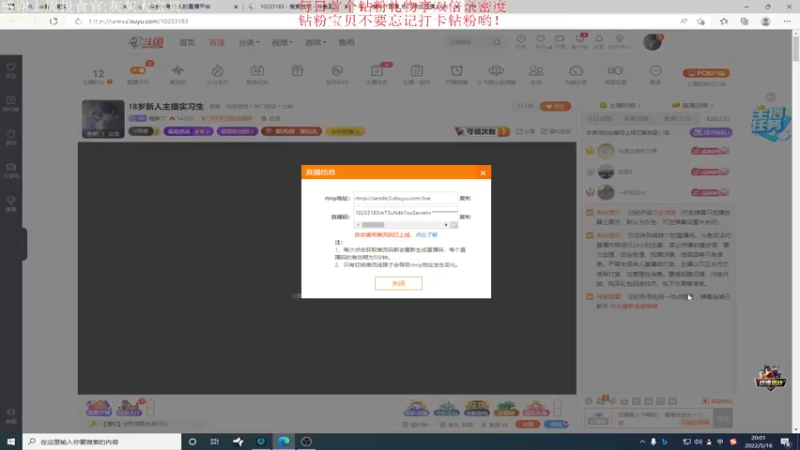Open the speedometer icon in the streamer toolbar
Image resolution: width=800 pixels, height=450 pixels.
pyautogui.click(x=576, y=70)
